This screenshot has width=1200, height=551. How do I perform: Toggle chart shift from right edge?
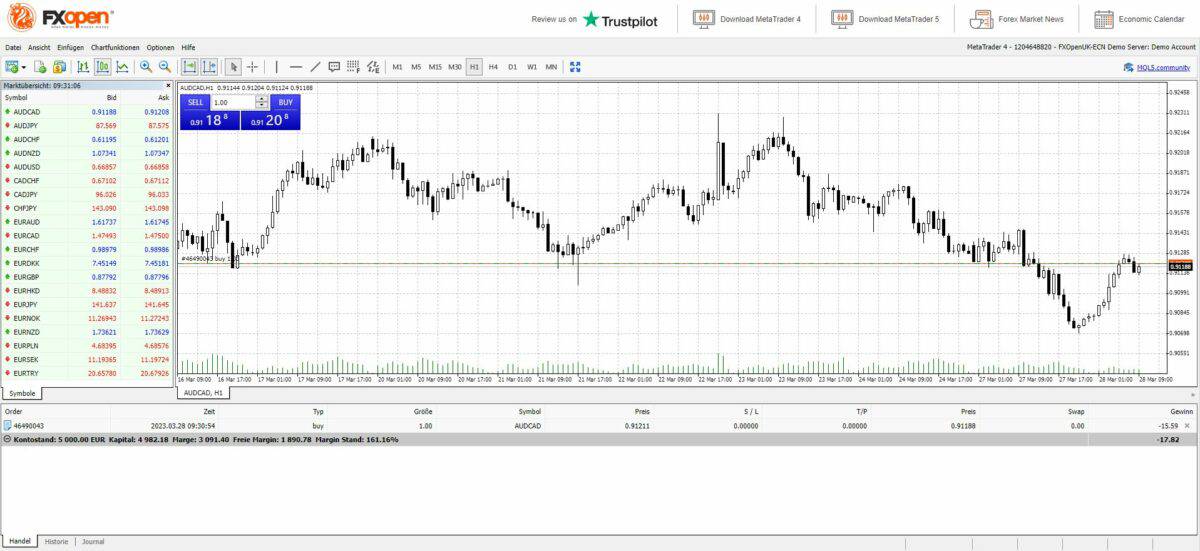[209, 67]
